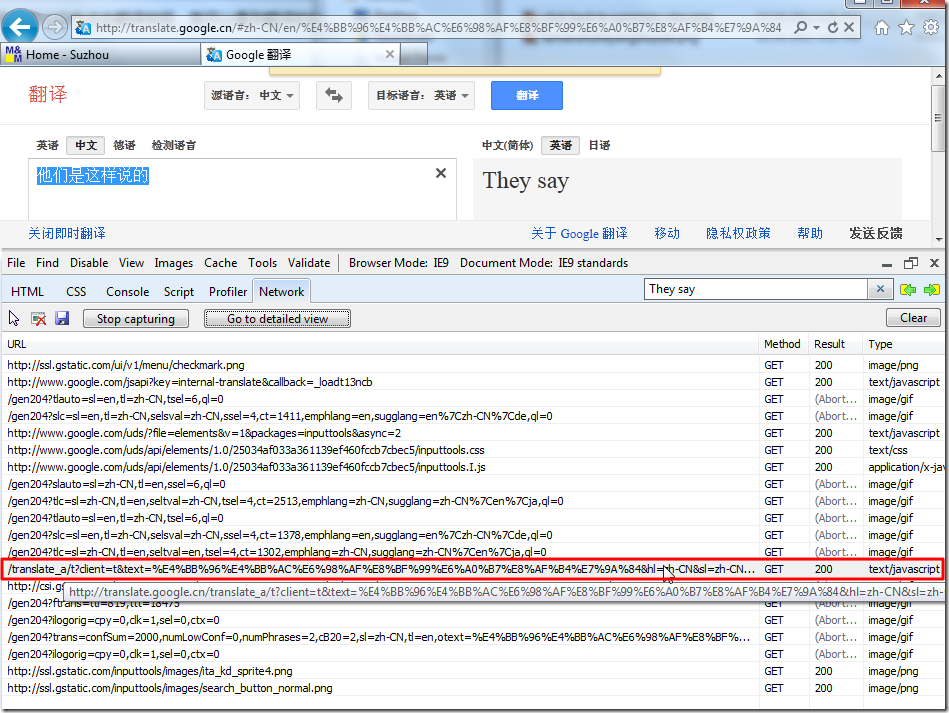This screenshot has width=949, height=713.
Task: Swap source and target languages icon
Action: click(334, 96)
